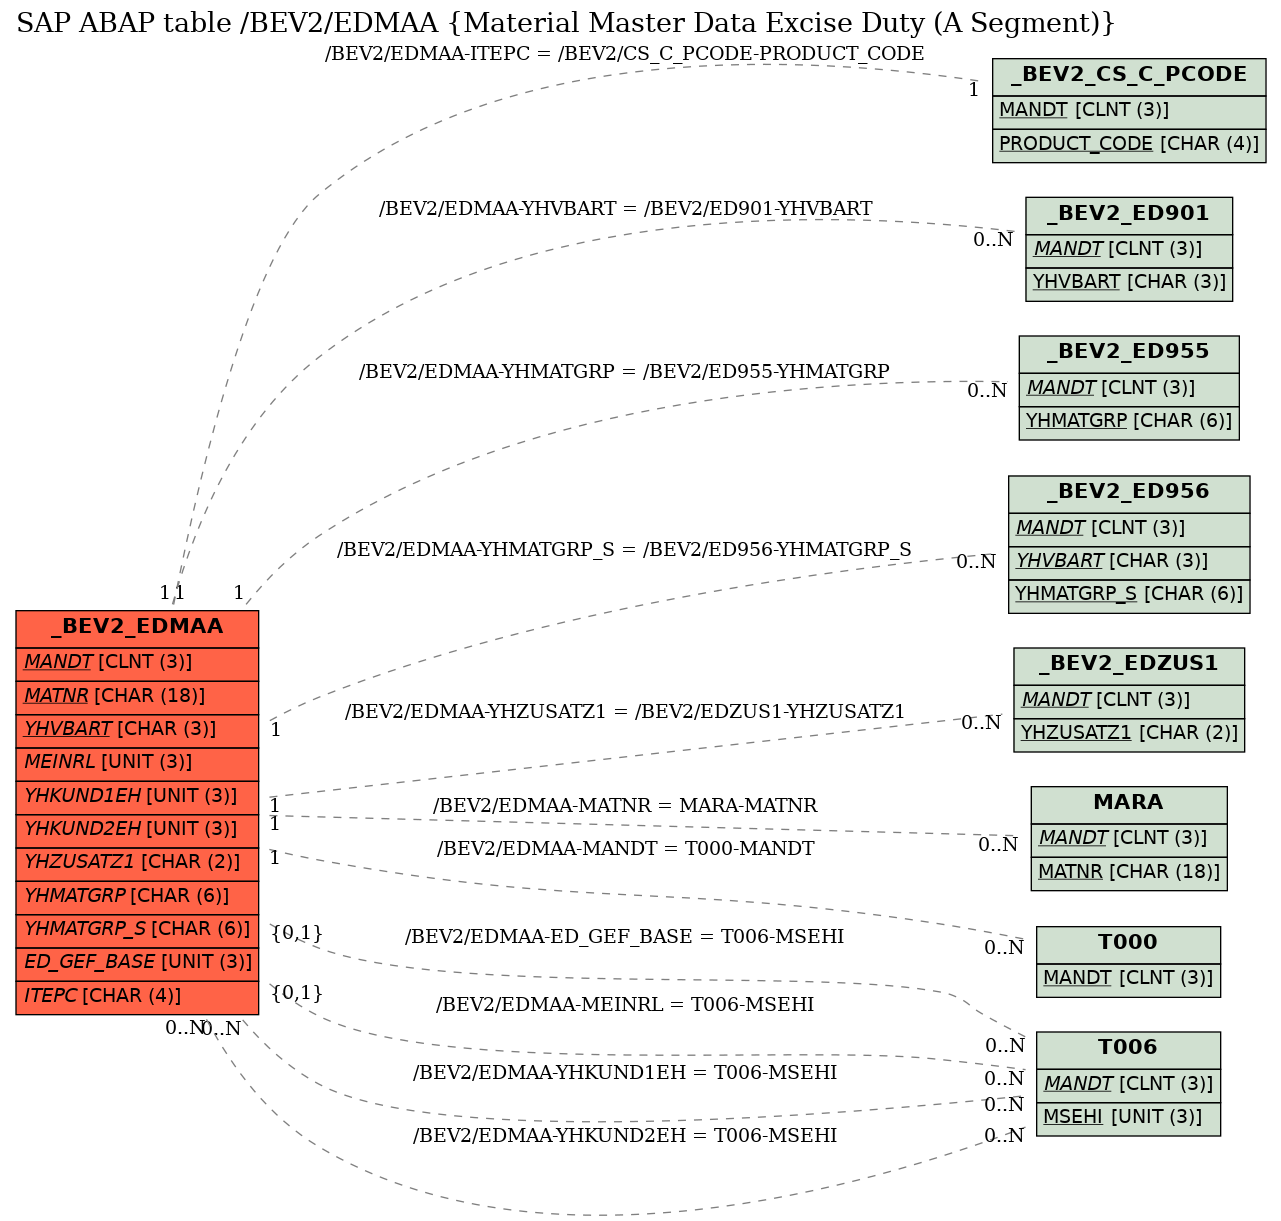Click the YHKUND2EH = T006-MSEHI relation label
Screen dimensions: 1281x1221
625,1136
